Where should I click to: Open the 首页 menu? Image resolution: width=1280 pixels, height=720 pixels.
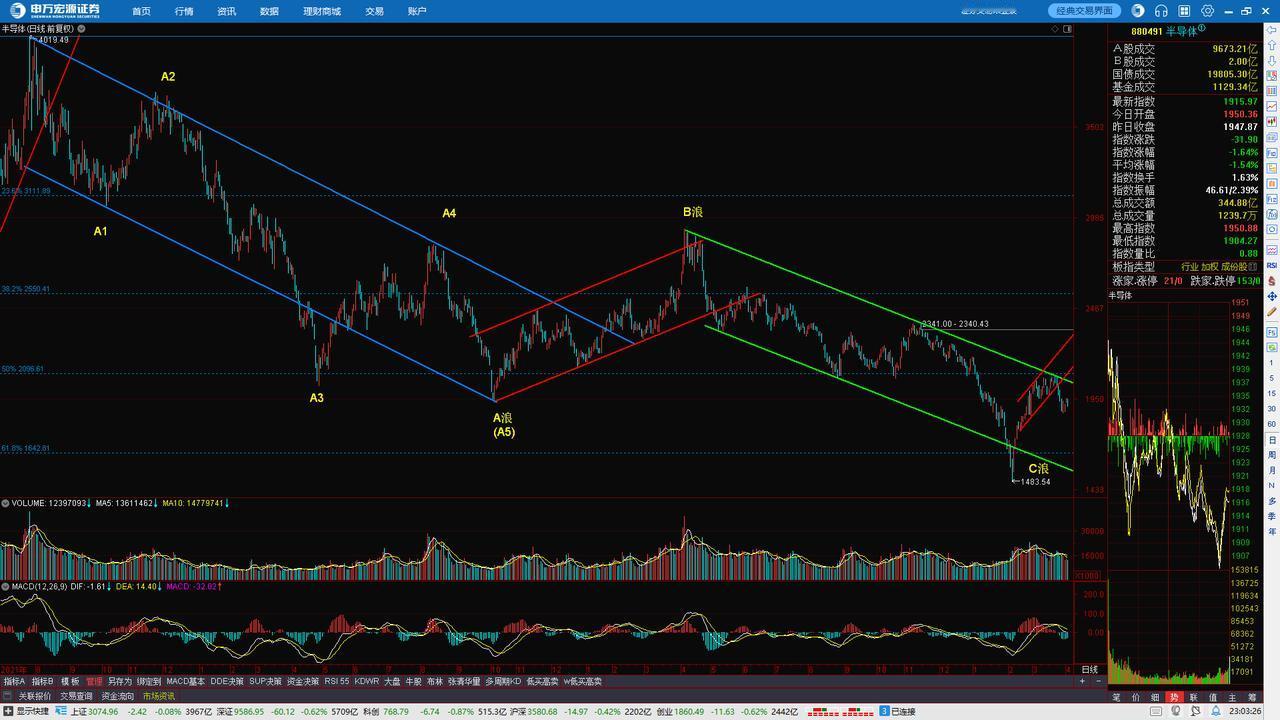click(x=141, y=11)
